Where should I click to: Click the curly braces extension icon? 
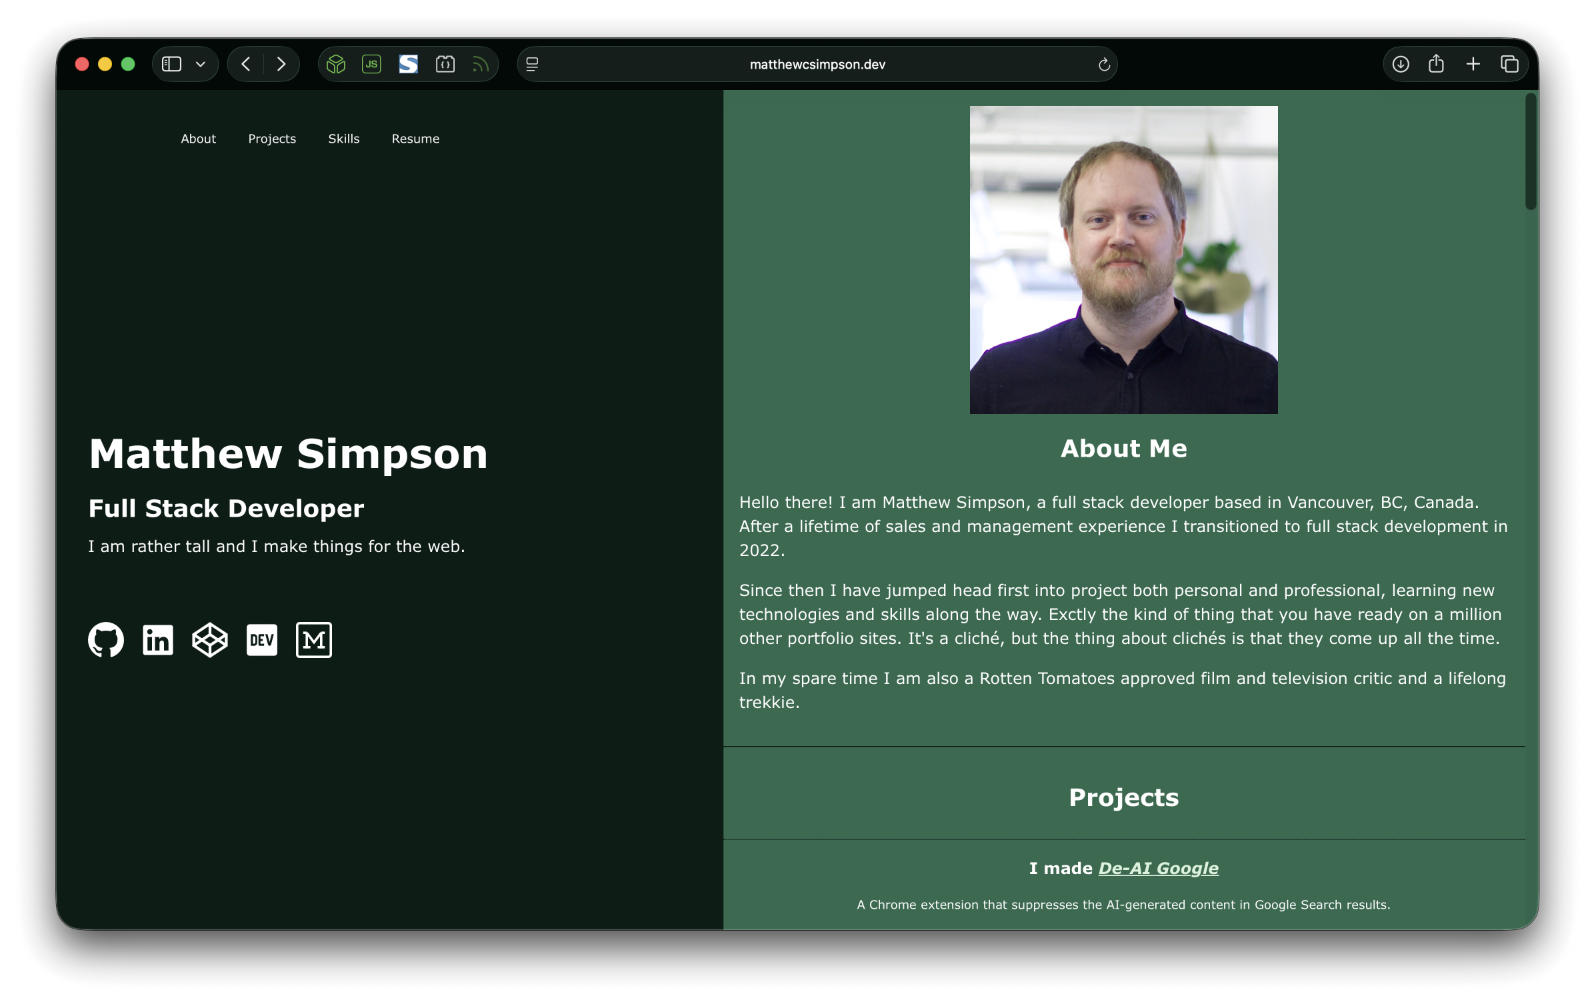pos(446,64)
